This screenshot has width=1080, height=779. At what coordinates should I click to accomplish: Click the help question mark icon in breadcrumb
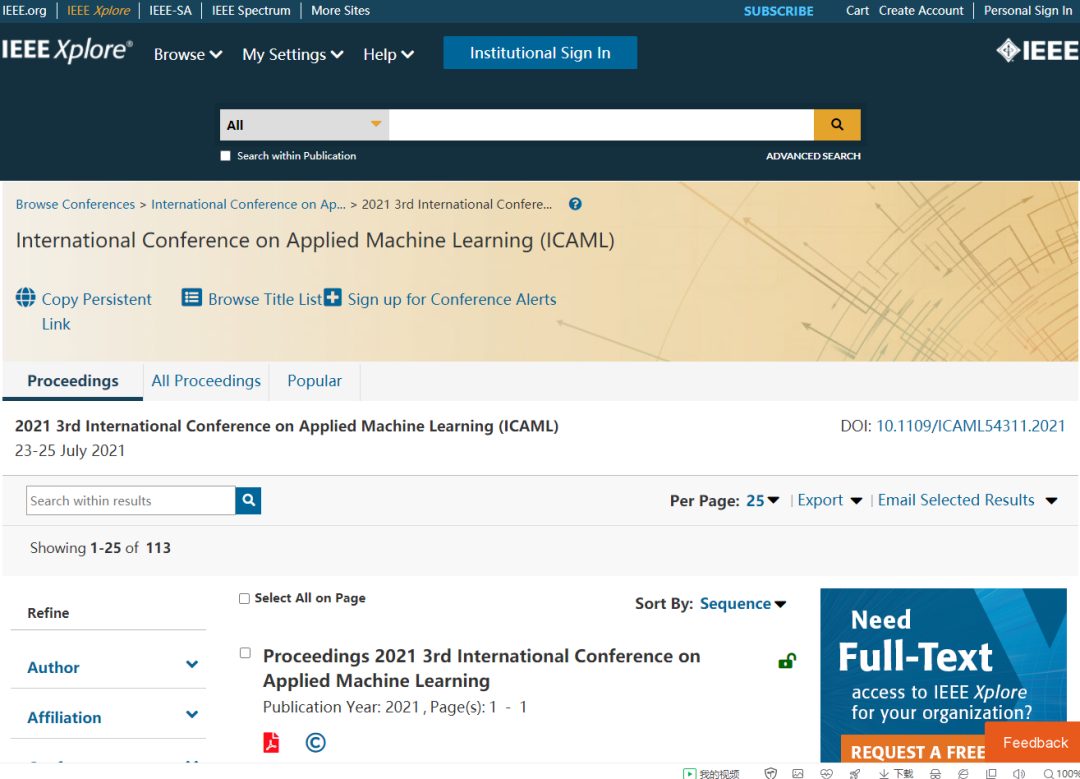[x=575, y=204]
